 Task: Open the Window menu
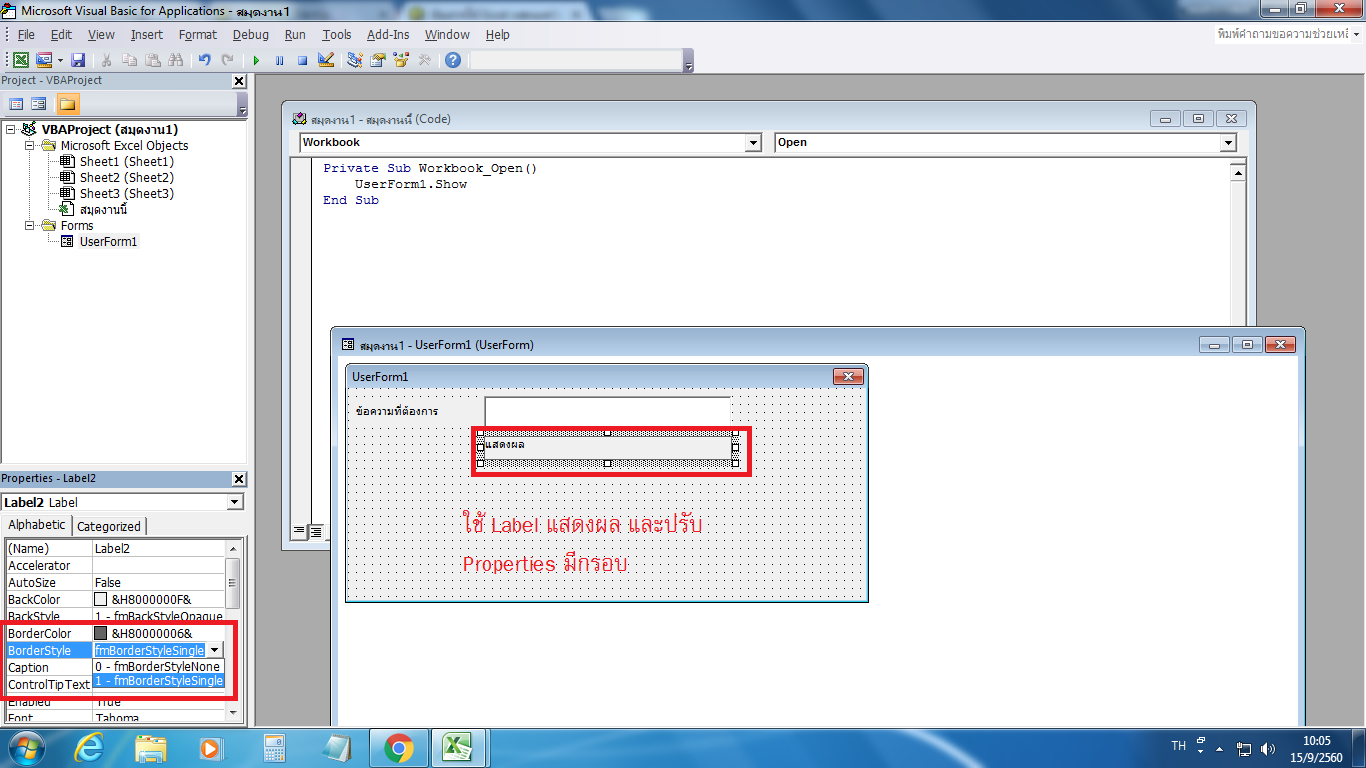click(x=447, y=34)
